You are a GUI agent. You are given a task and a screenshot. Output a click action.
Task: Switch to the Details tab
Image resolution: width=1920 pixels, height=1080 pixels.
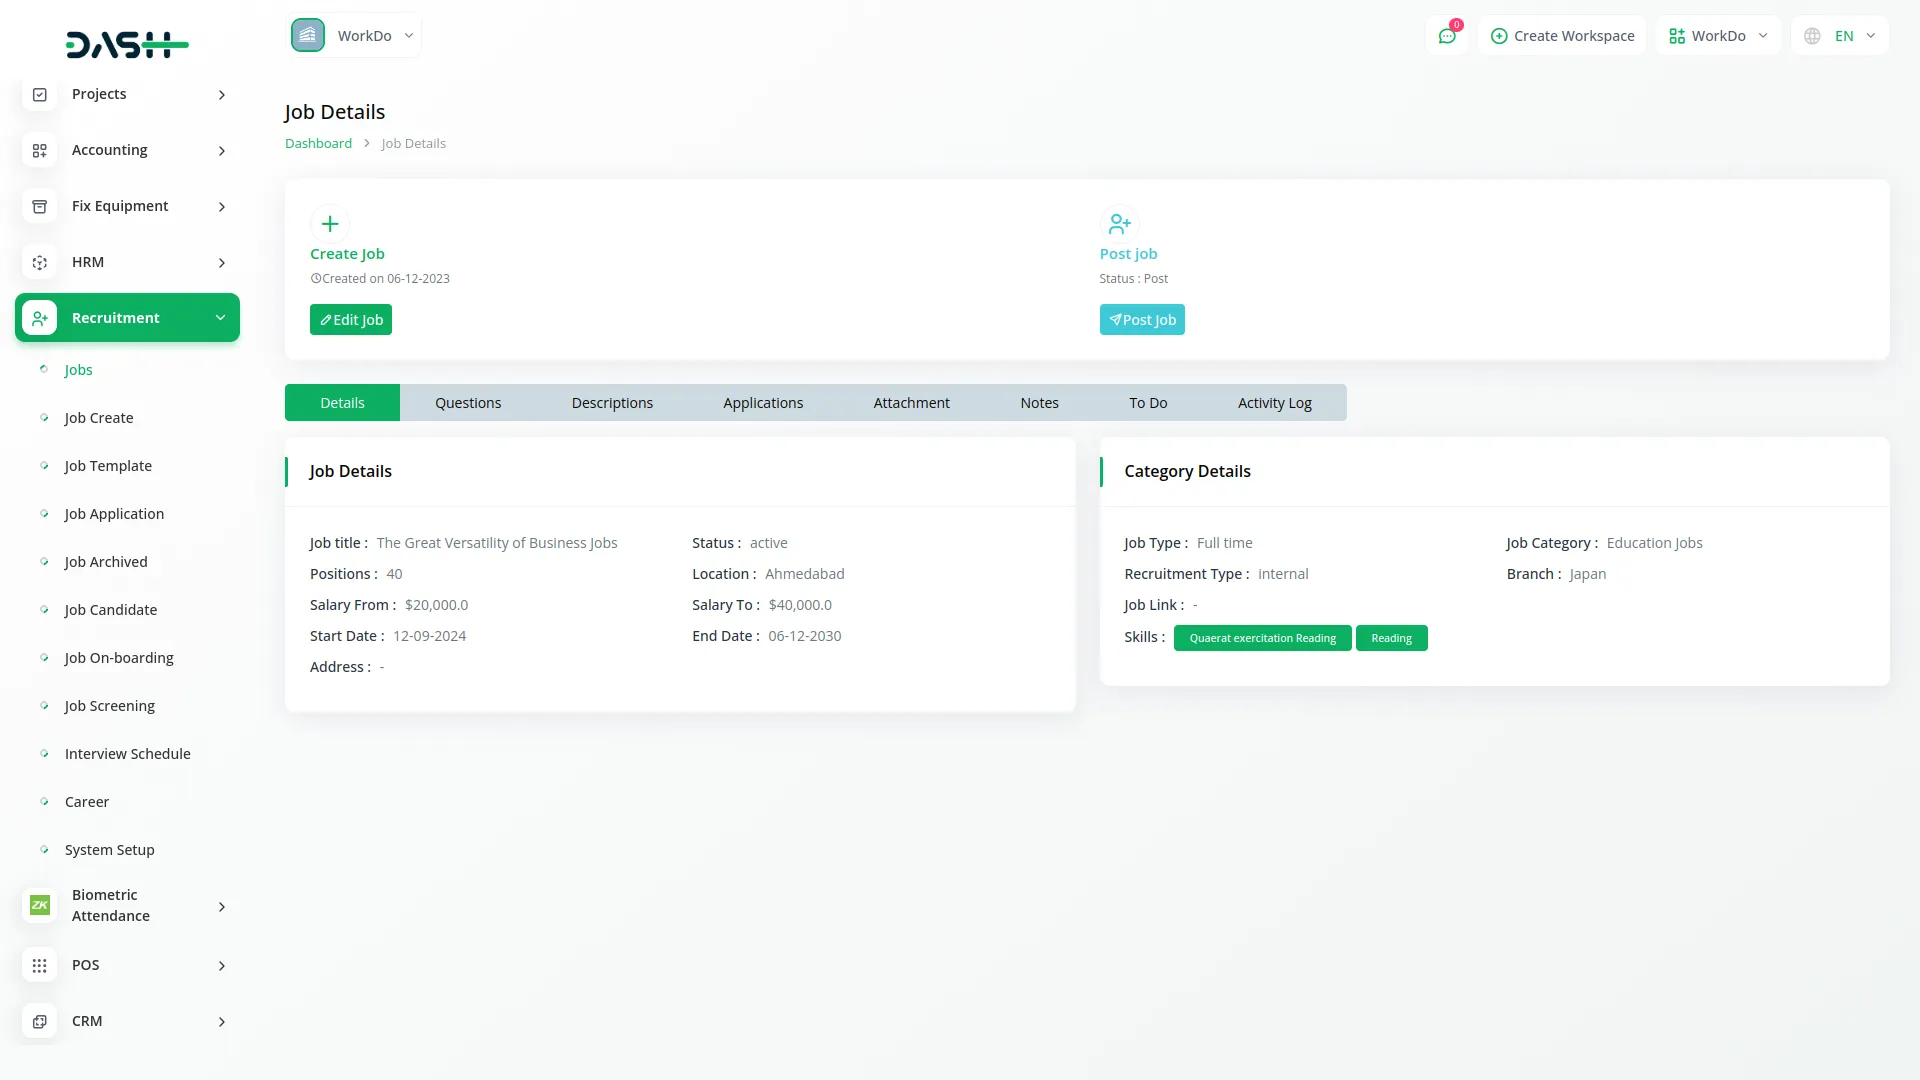coord(342,403)
